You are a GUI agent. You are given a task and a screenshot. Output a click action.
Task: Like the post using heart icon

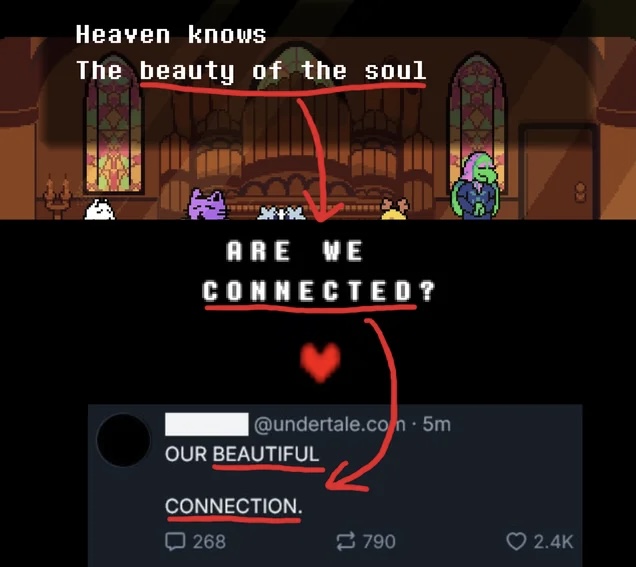click(516, 541)
